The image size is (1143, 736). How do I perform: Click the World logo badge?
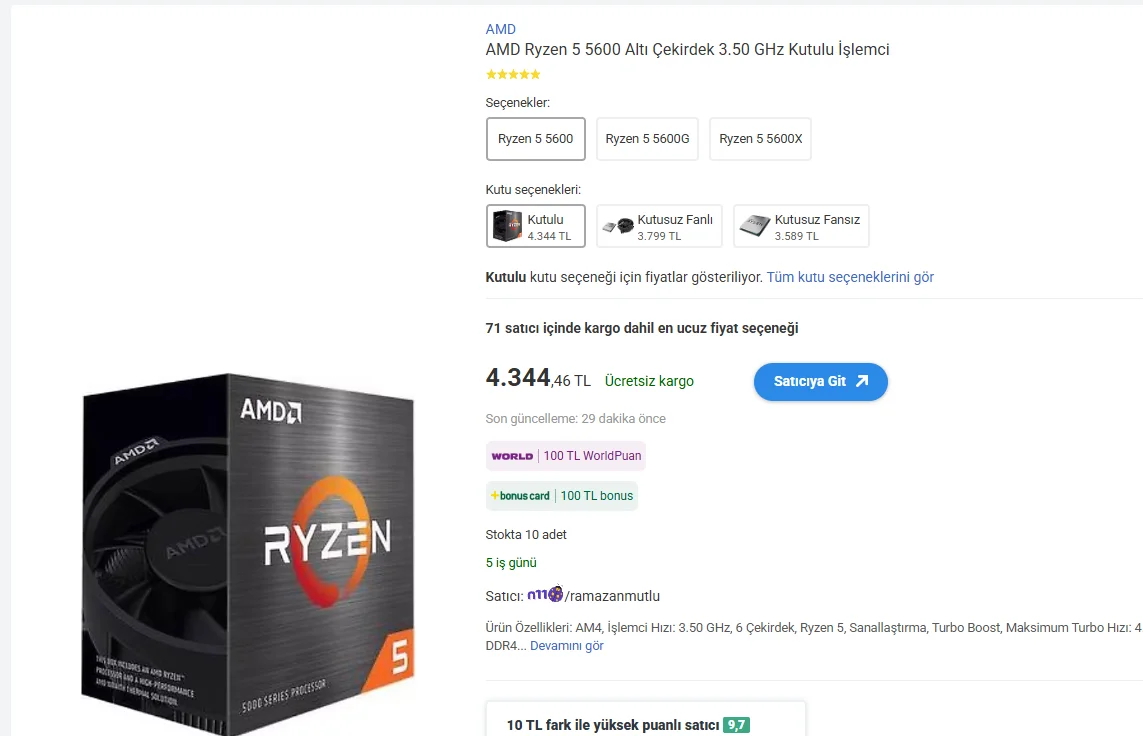[512, 456]
